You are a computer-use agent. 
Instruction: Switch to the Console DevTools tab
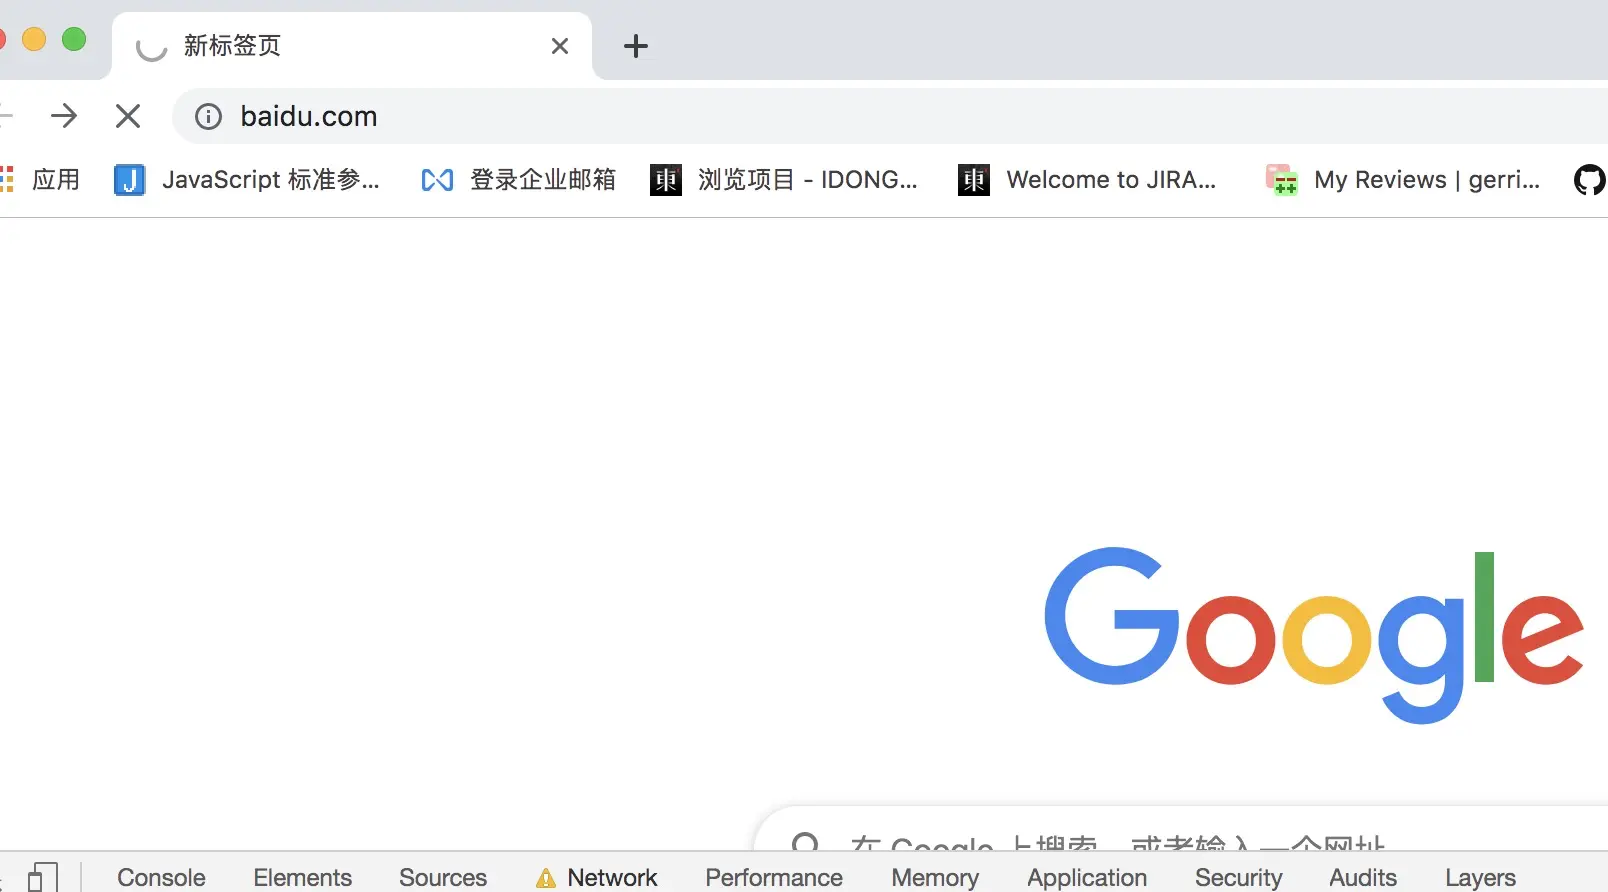click(161, 877)
